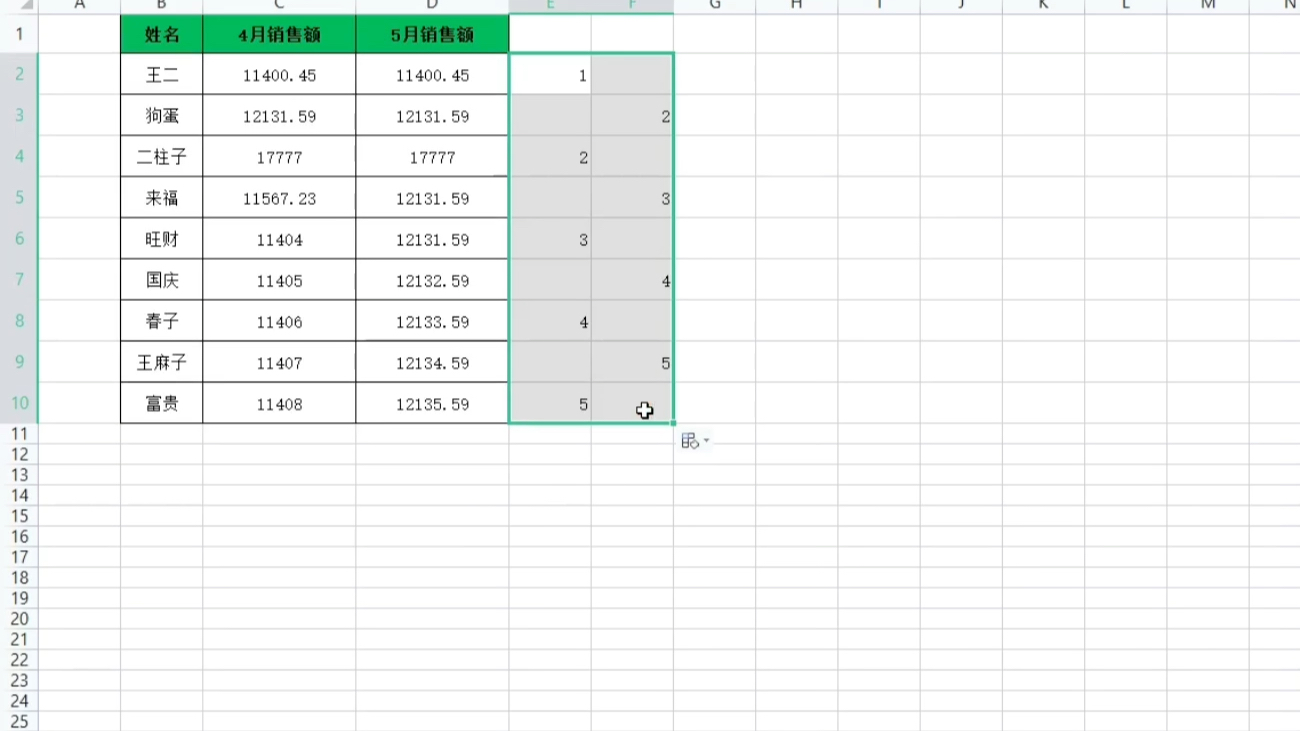Click row 9 cell with value 5
1300x731 pixels.
pyautogui.click(x=632, y=362)
